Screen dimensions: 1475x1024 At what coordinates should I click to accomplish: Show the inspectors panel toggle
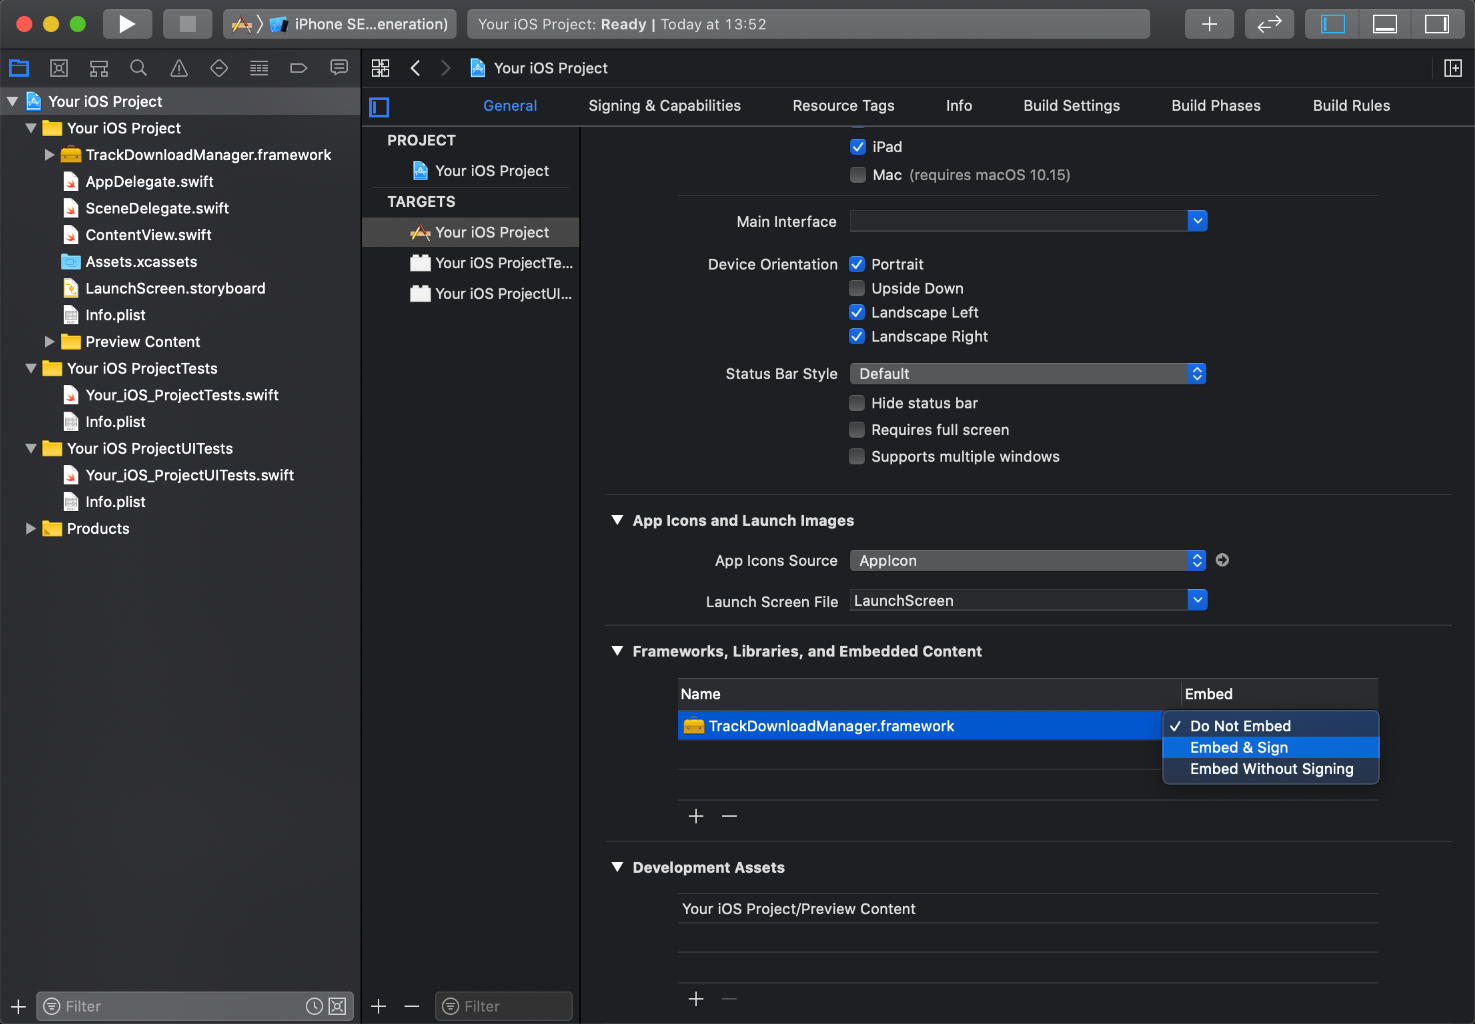(1437, 24)
